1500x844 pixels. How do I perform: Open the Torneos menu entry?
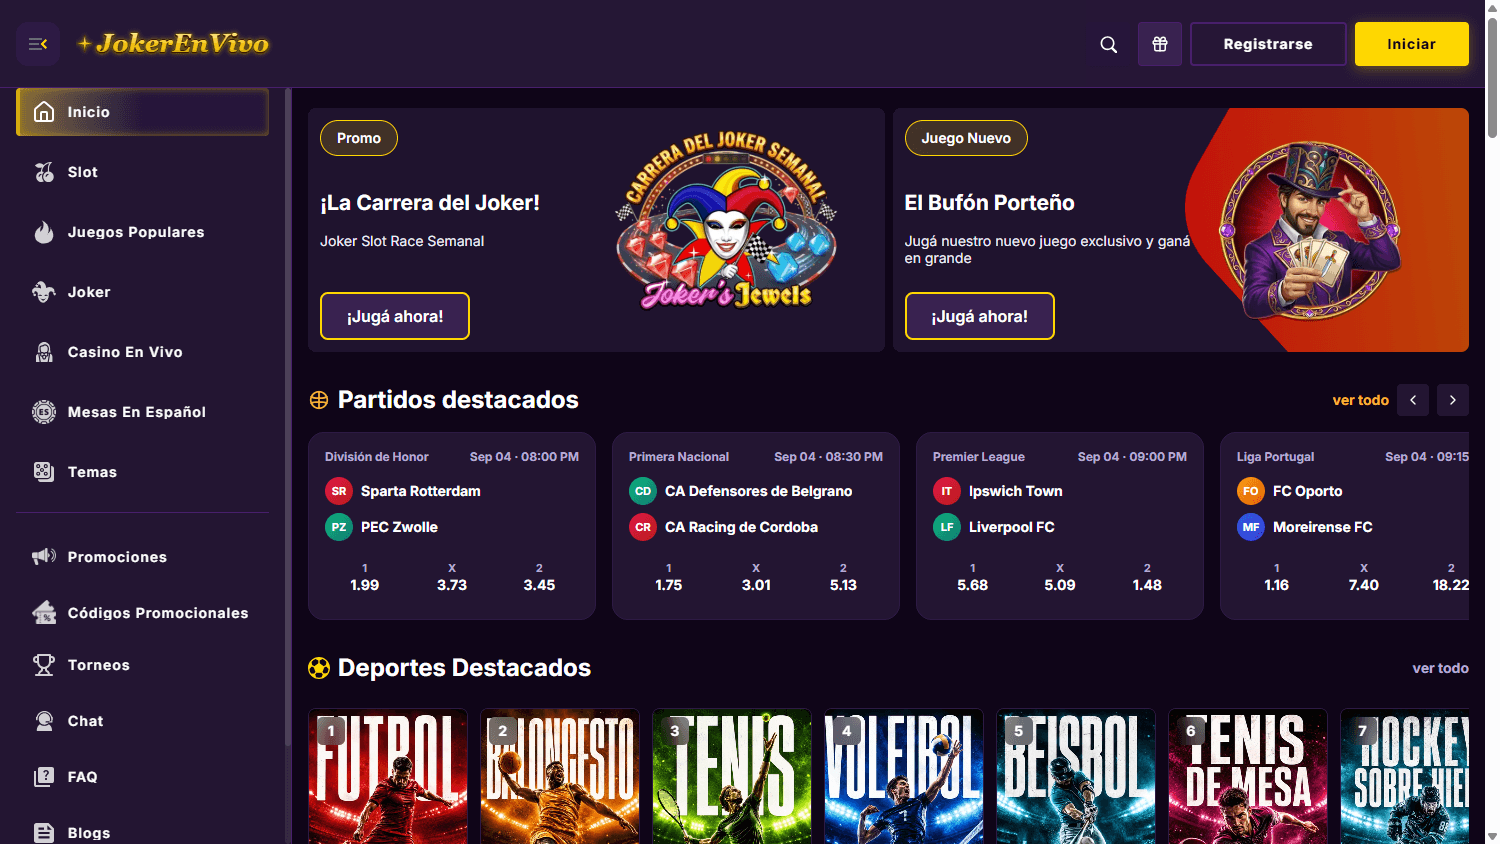click(142, 665)
